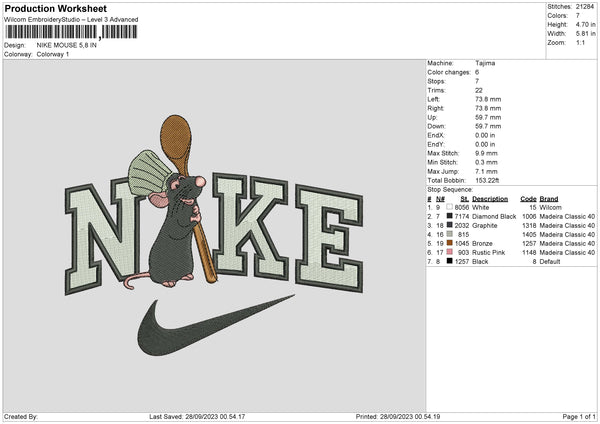Select the 'Diamond Black' description text

[x=494, y=217]
